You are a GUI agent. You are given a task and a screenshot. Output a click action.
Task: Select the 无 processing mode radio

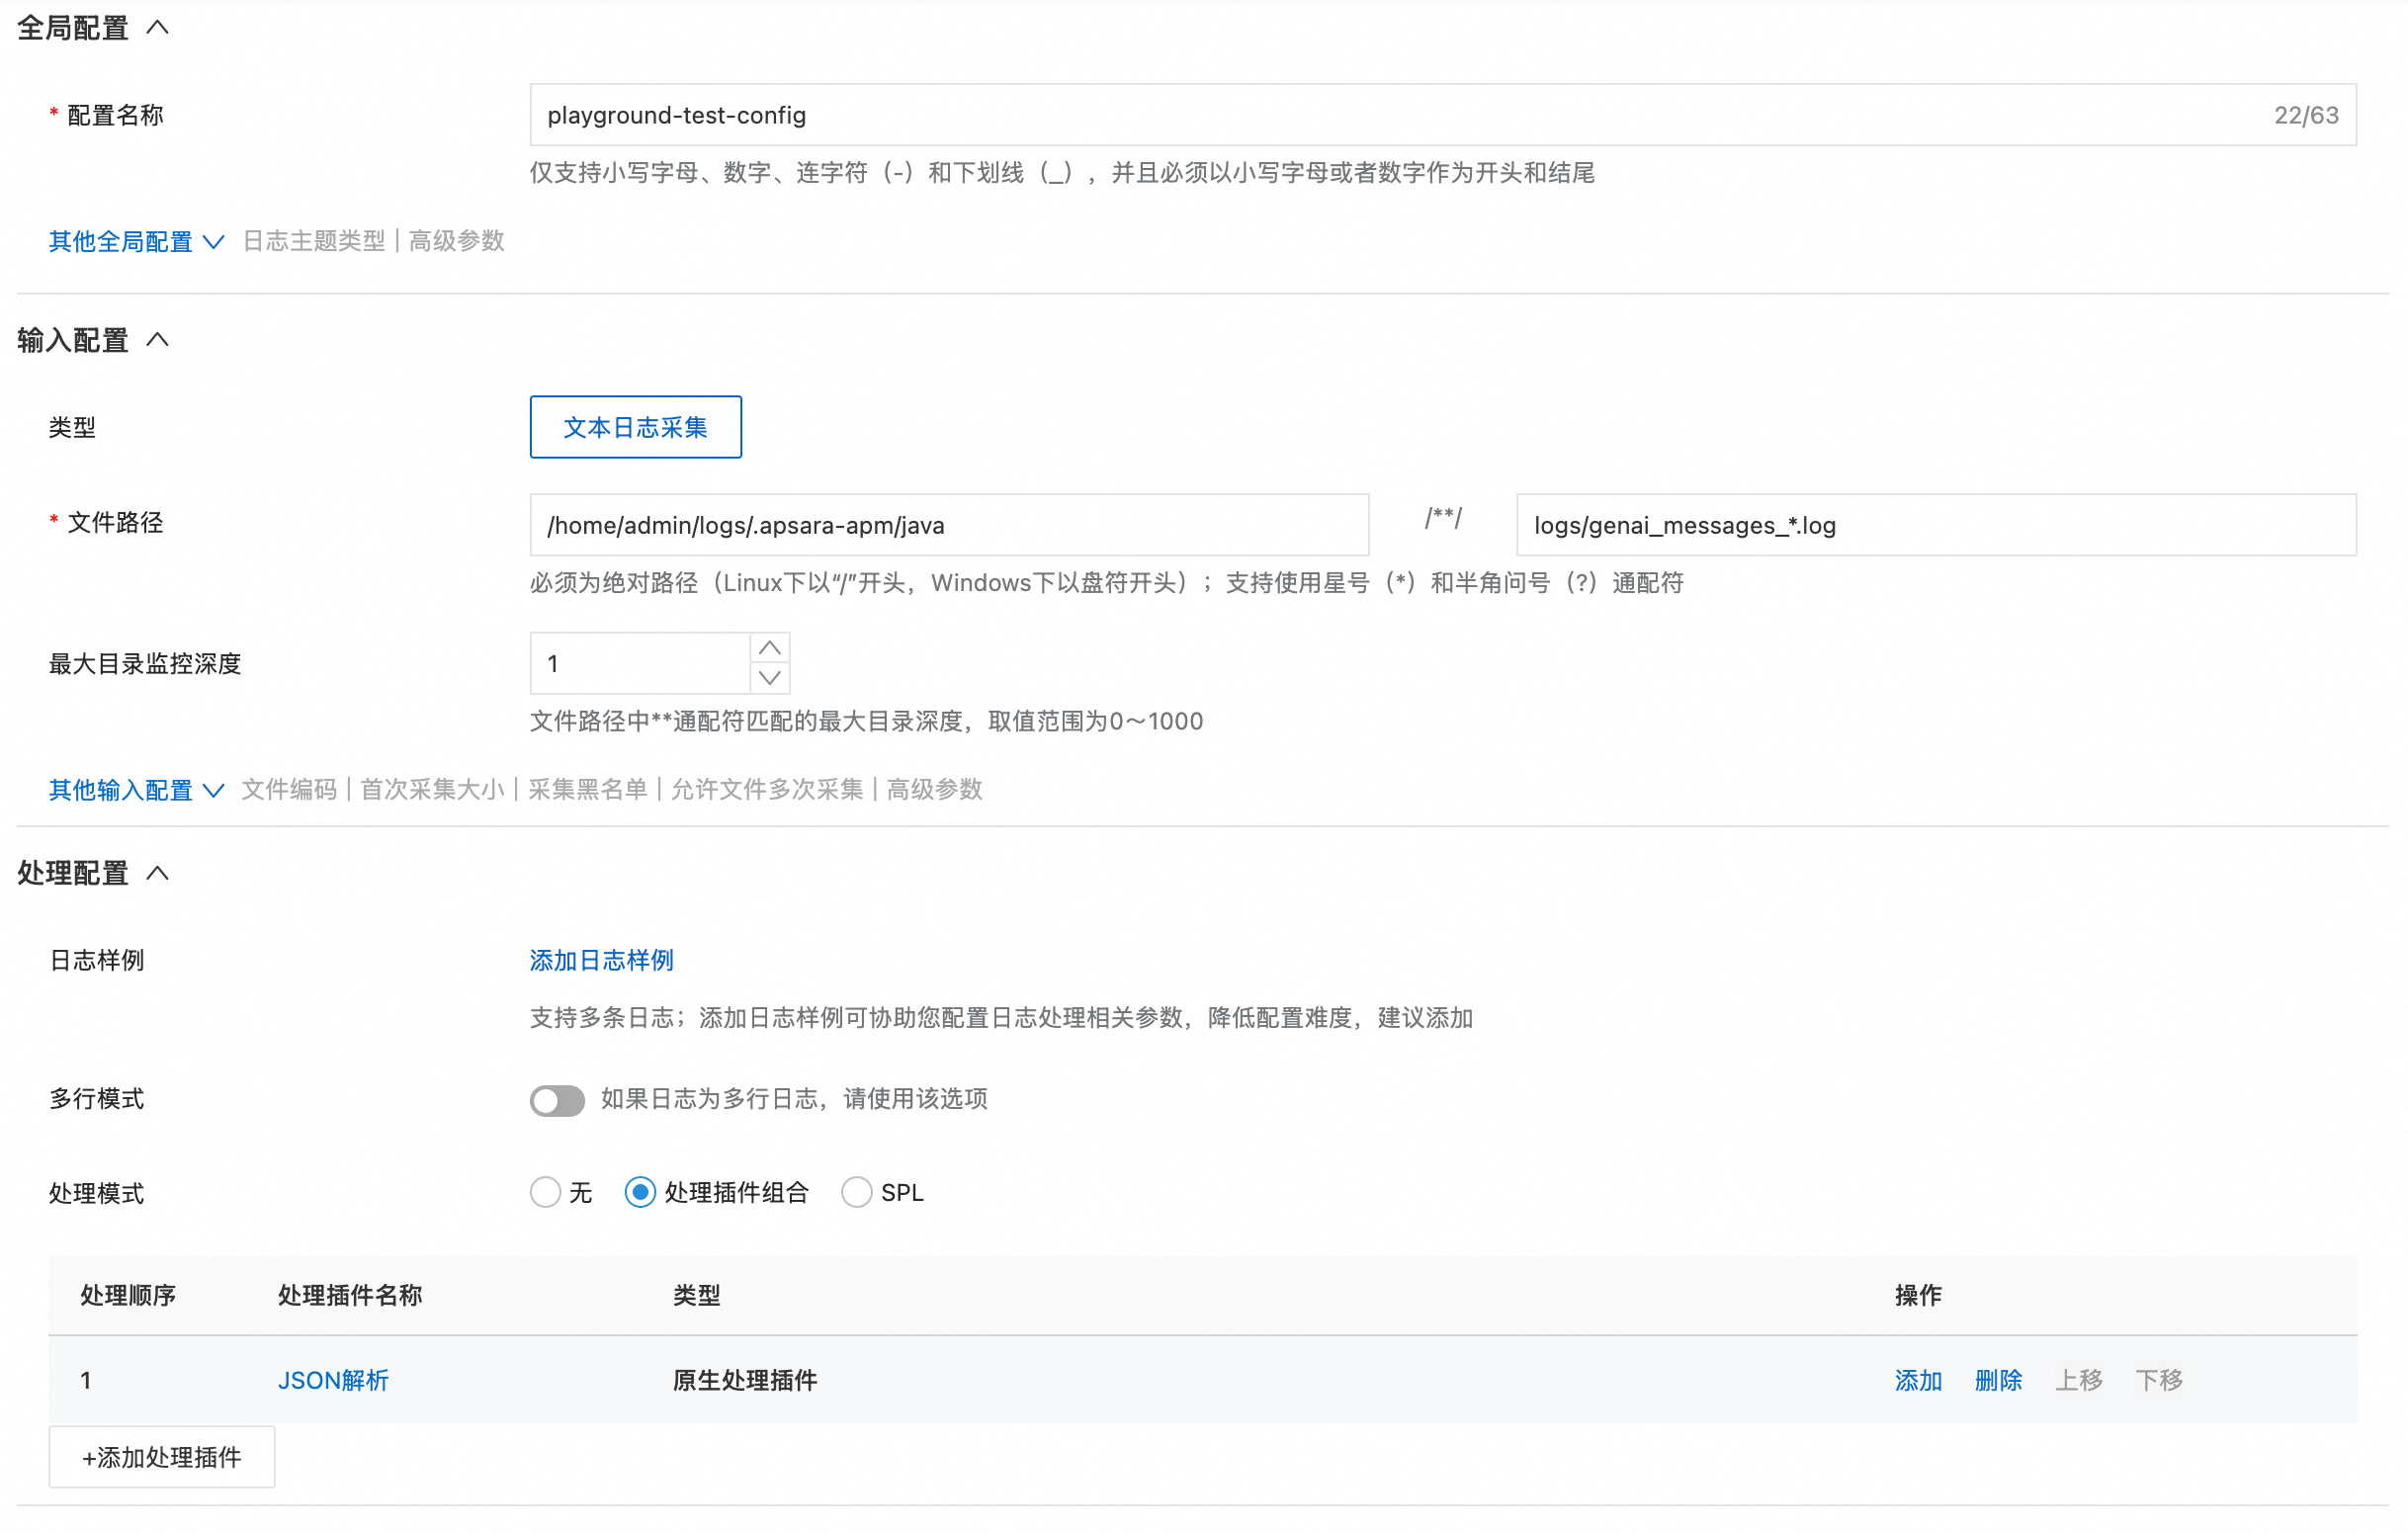(545, 1192)
